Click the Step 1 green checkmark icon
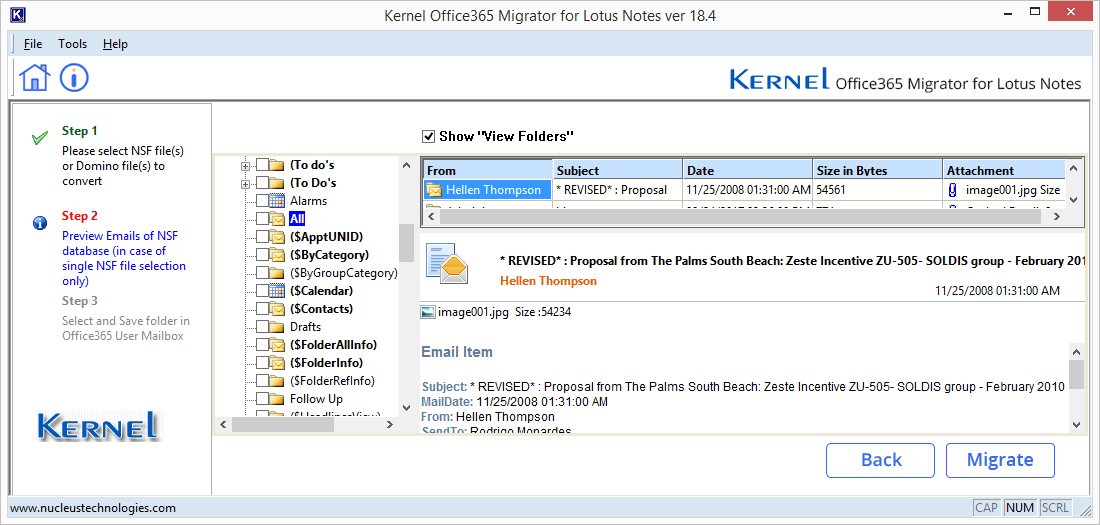The height and width of the screenshot is (525, 1100). (x=40, y=137)
